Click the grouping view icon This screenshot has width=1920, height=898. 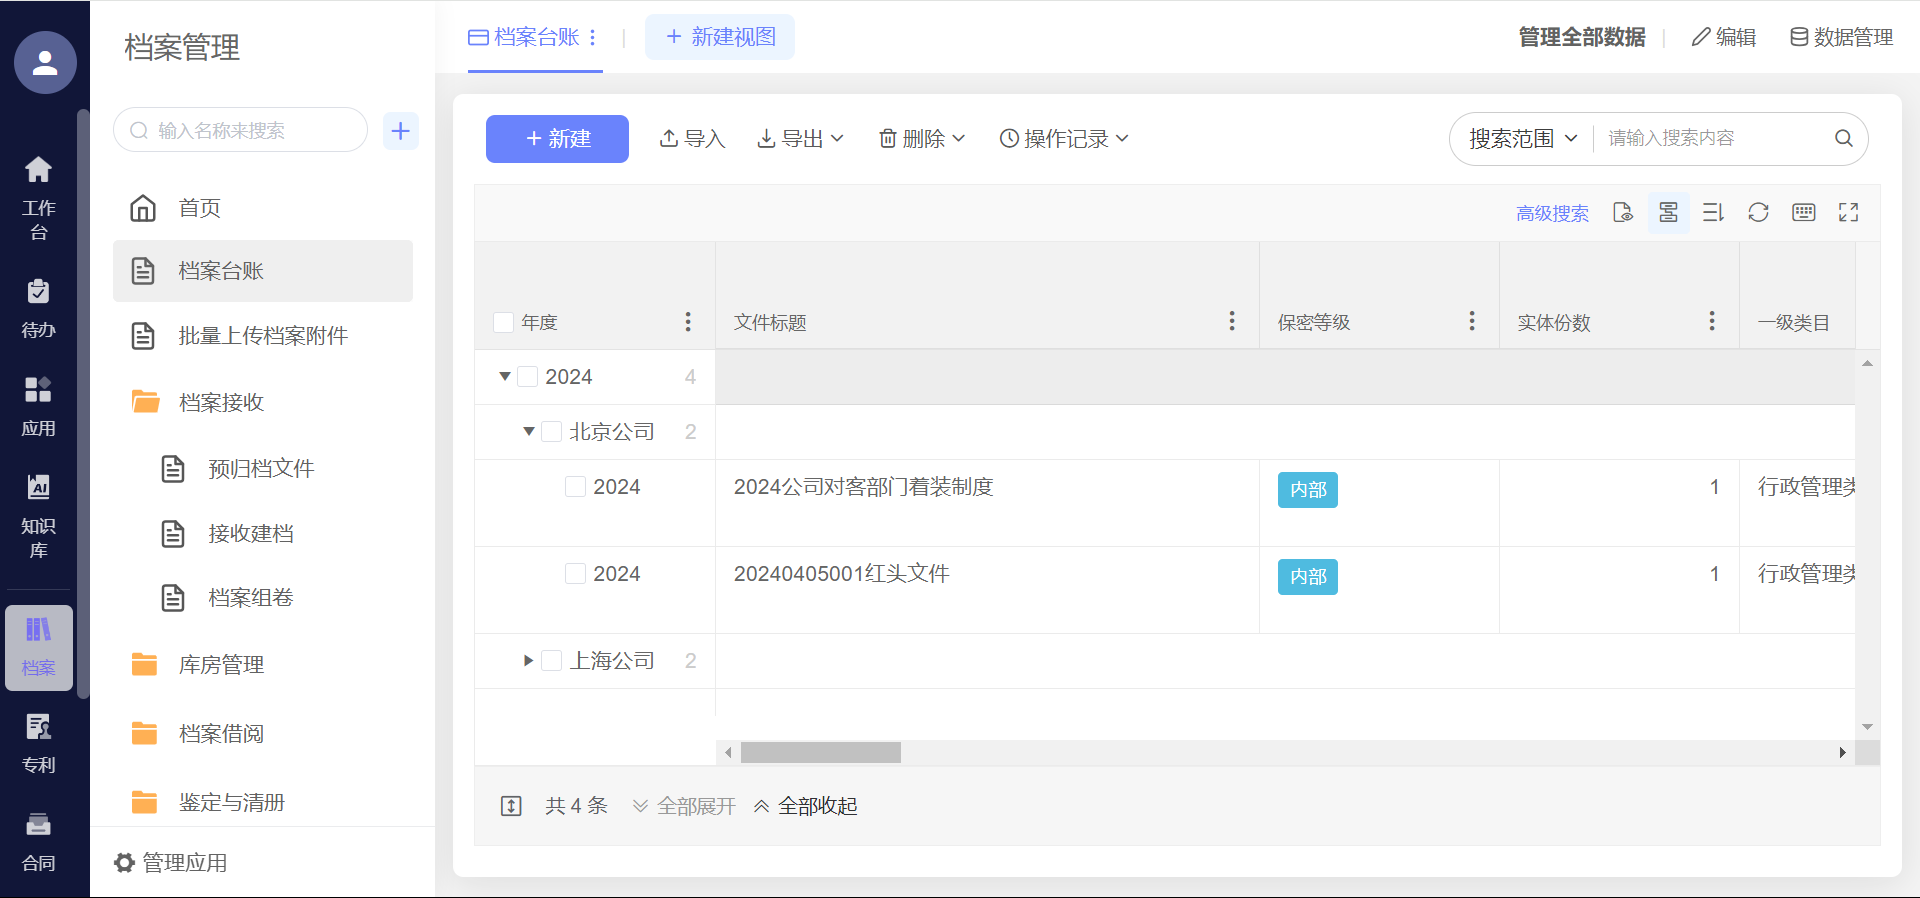pyautogui.click(x=1668, y=212)
